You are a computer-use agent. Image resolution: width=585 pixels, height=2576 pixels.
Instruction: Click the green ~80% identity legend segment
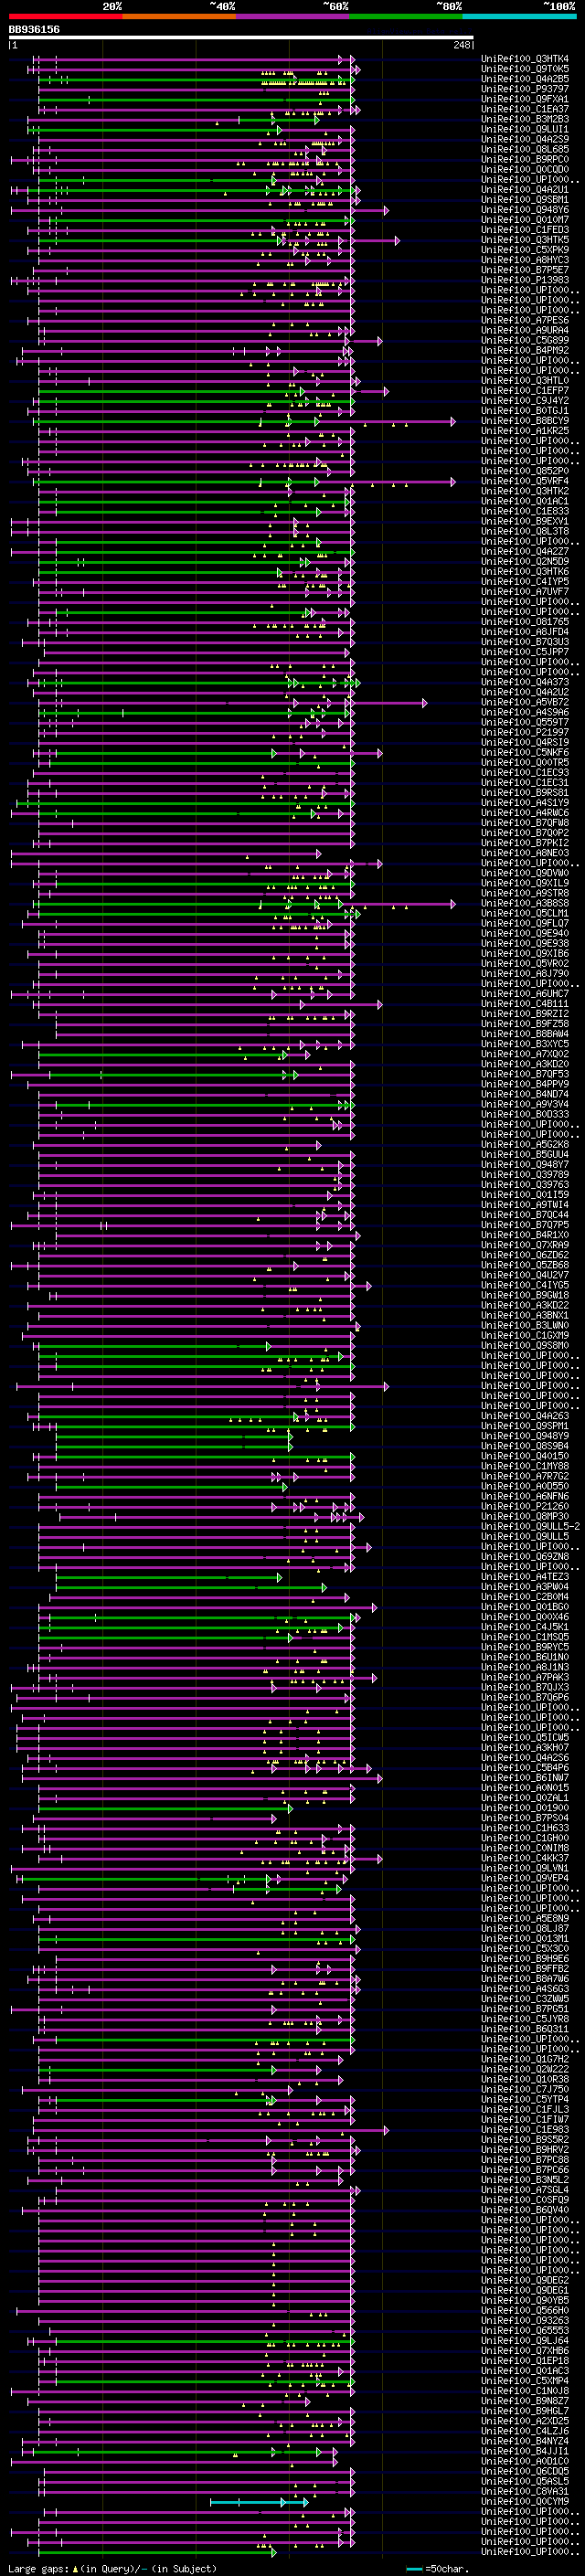coord(406,16)
